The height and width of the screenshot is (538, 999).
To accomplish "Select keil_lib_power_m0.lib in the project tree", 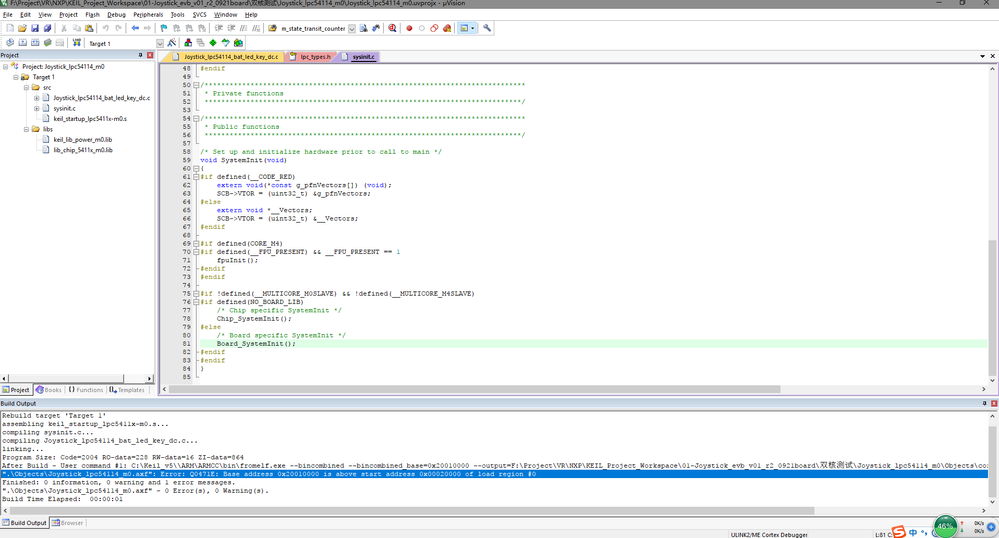I will 83,140.
